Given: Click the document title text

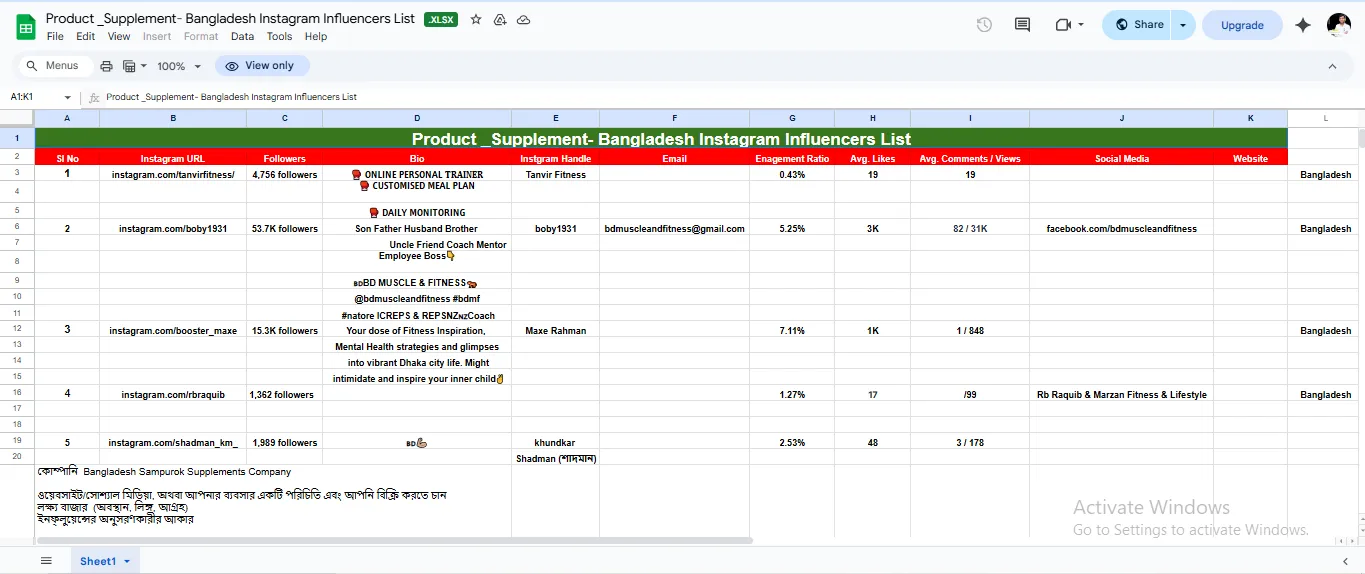Looking at the screenshot, I should pos(230,19).
